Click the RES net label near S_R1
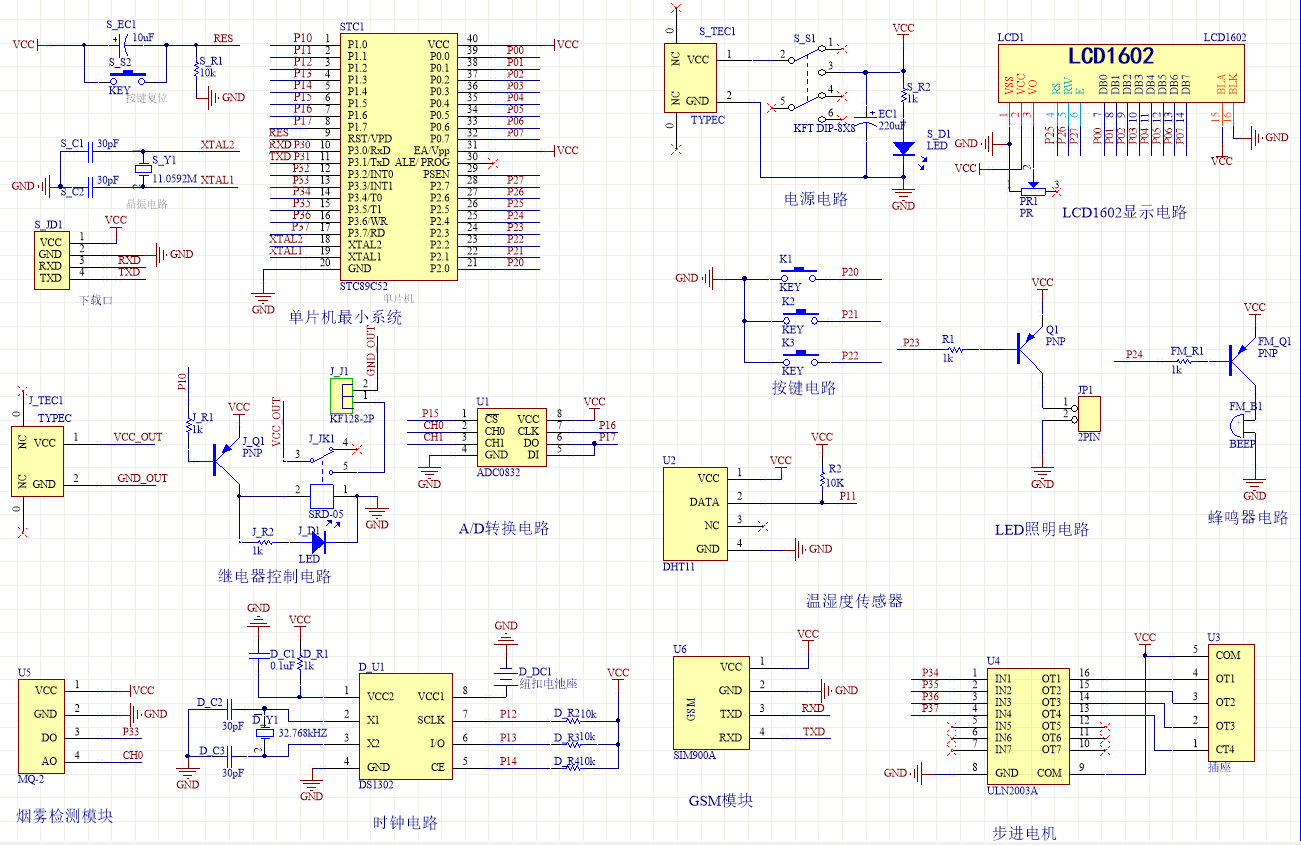This screenshot has height=845, width=1301. pos(223,38)
